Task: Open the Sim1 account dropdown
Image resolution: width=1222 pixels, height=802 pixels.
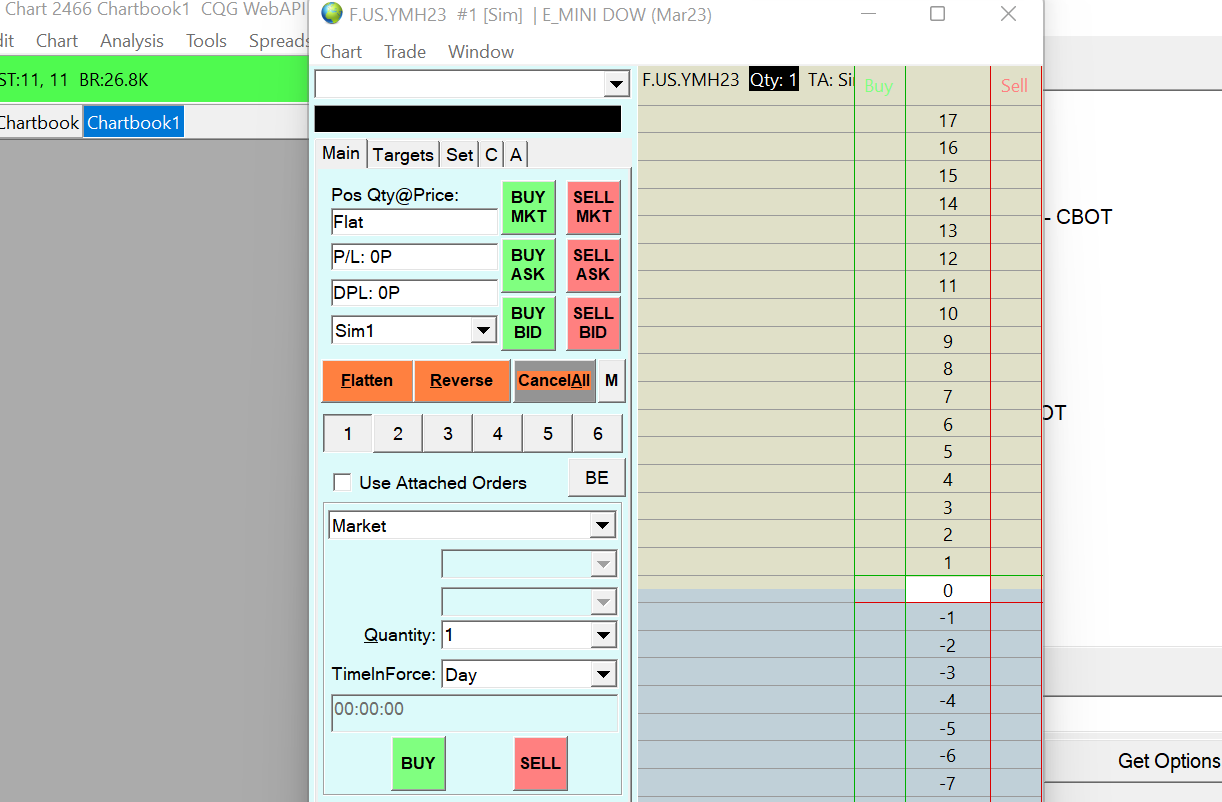Action: pyautogui.click(x=483, y=330)
